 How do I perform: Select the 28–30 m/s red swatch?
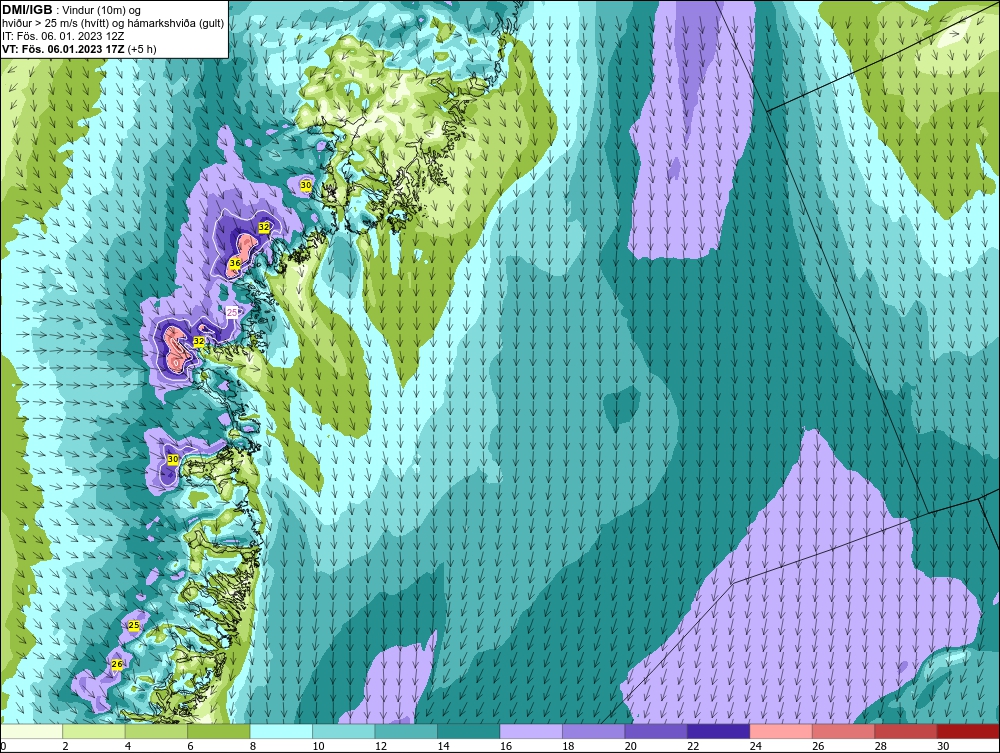[906, 731]
